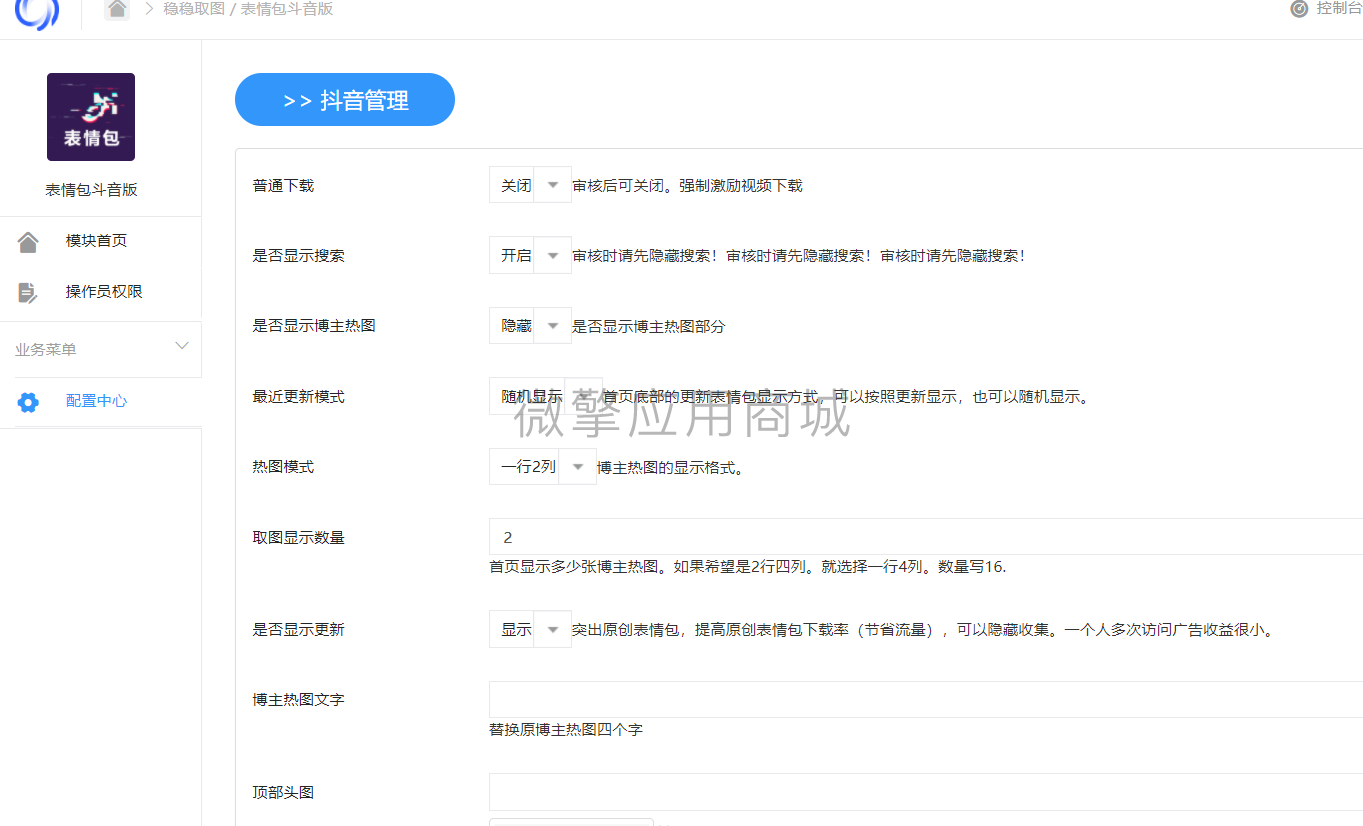
Task: Click the arrow of the 普通下载 dropdown
Action: pos(552,185)
